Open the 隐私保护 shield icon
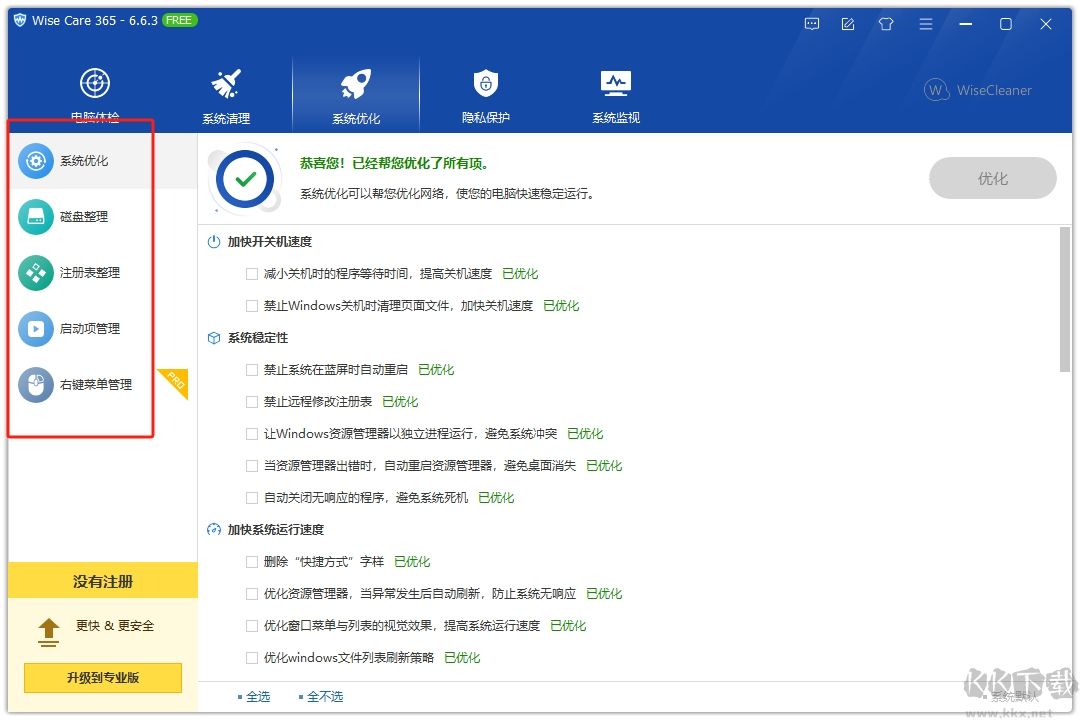This screenshot has width=1080, height=720. [486, 83]
